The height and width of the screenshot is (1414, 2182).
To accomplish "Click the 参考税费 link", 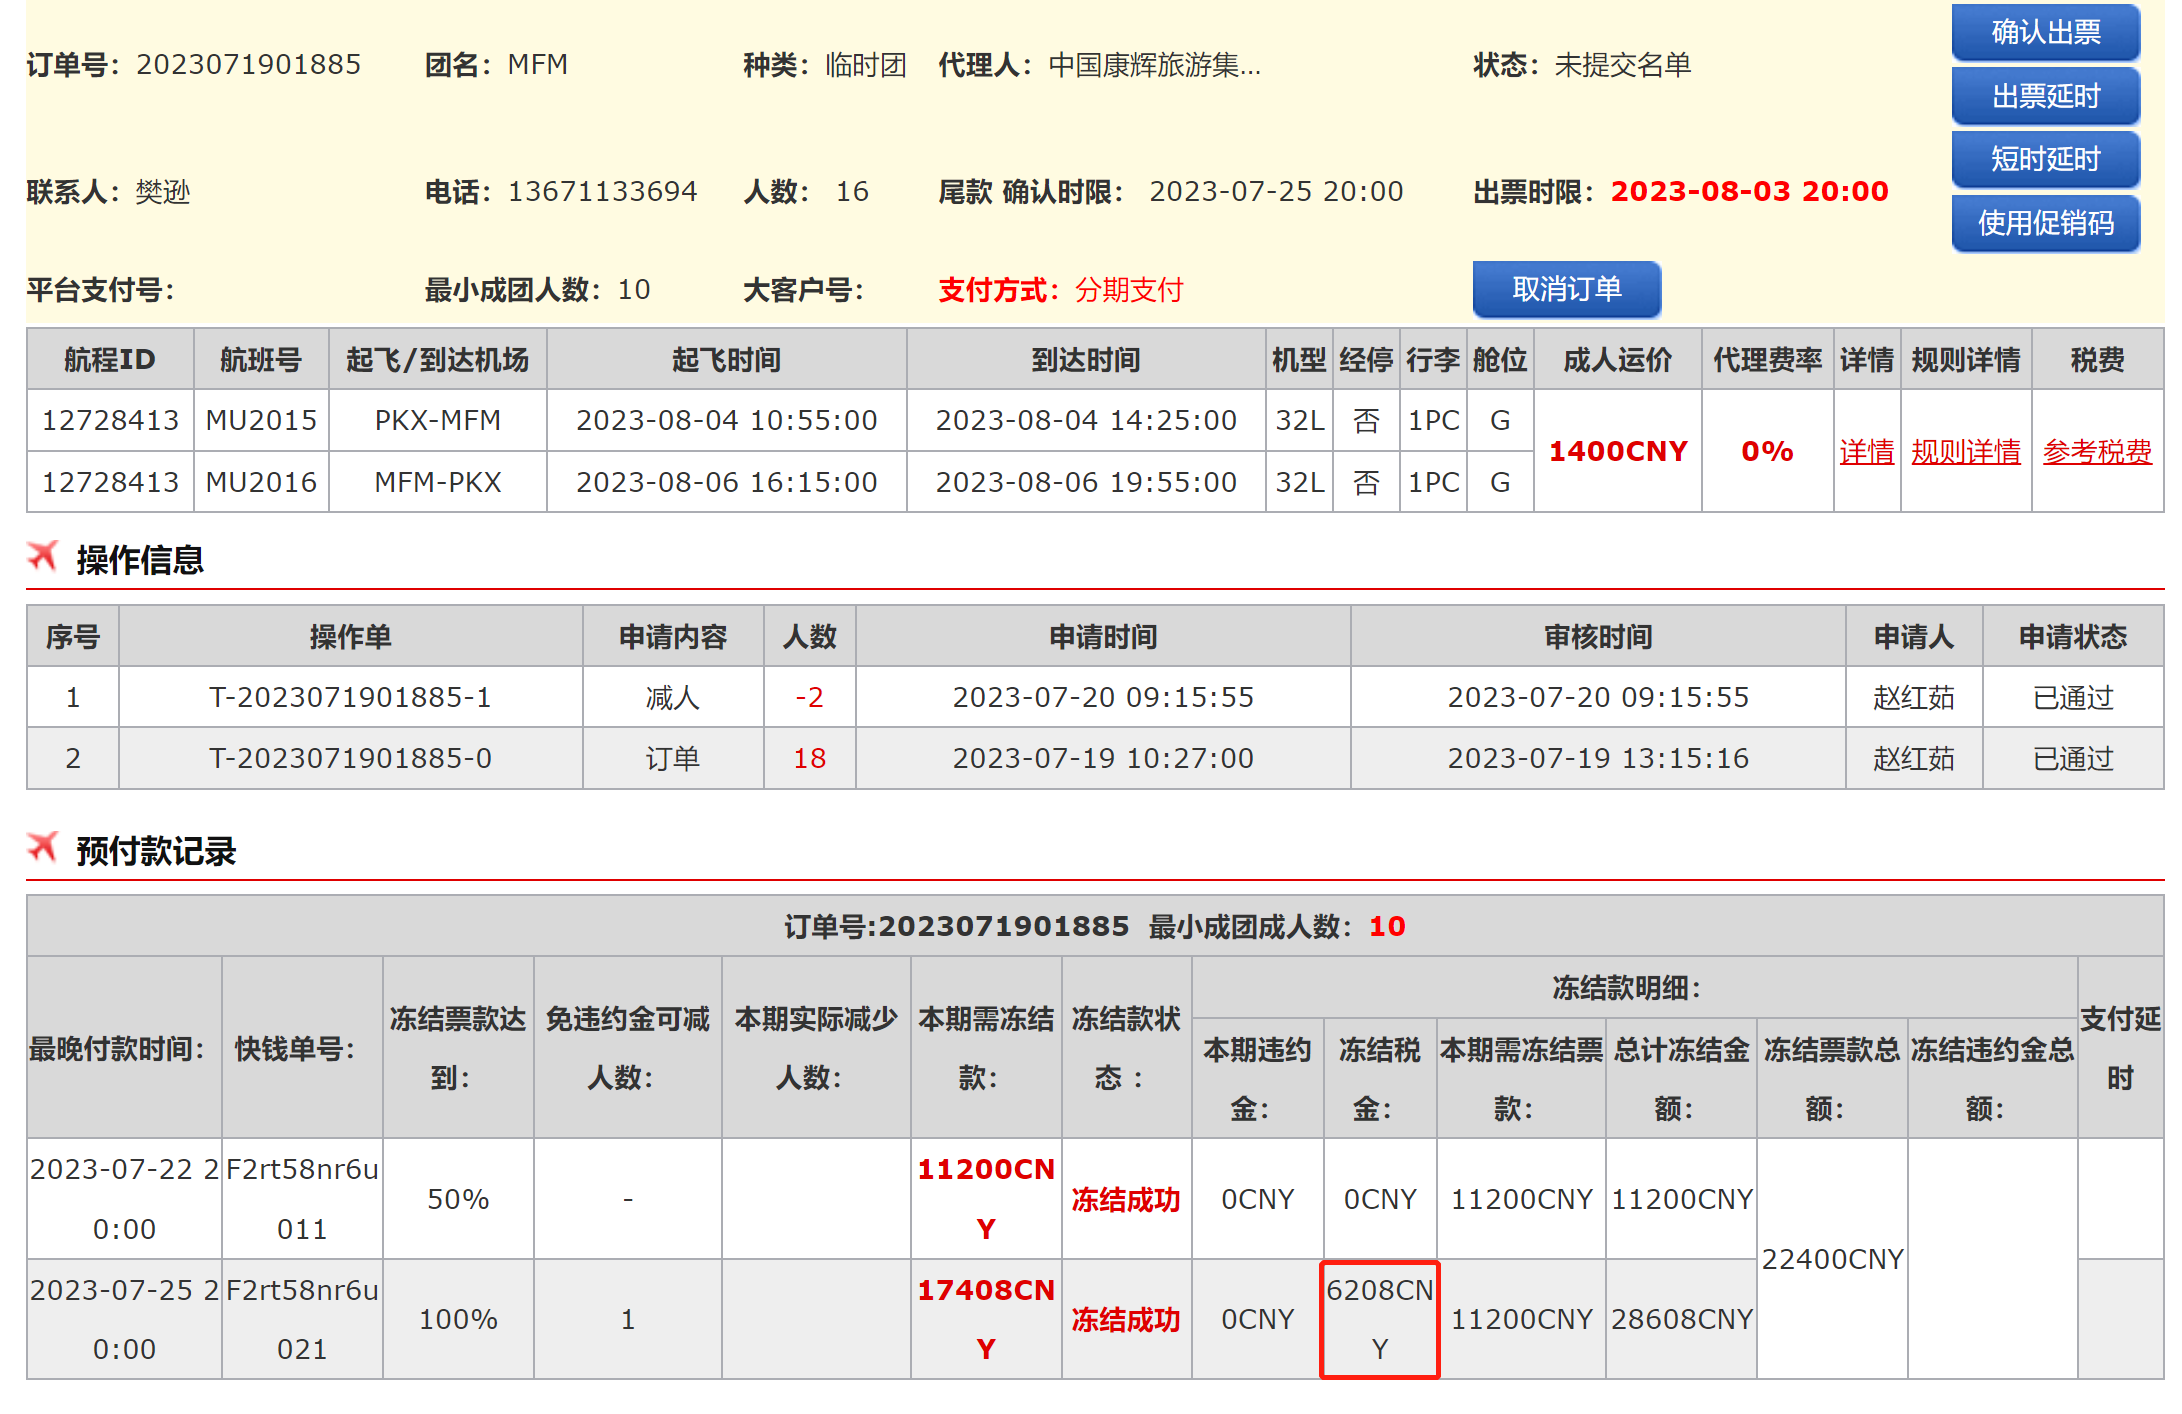I will click(x=2096, y=452).
